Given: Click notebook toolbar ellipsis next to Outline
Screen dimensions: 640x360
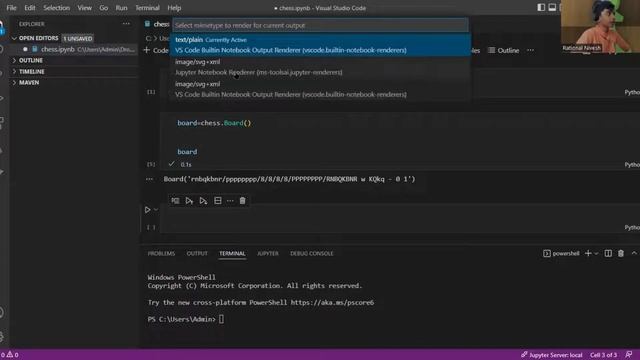Looking at the screenshot, I should point(530,50).
